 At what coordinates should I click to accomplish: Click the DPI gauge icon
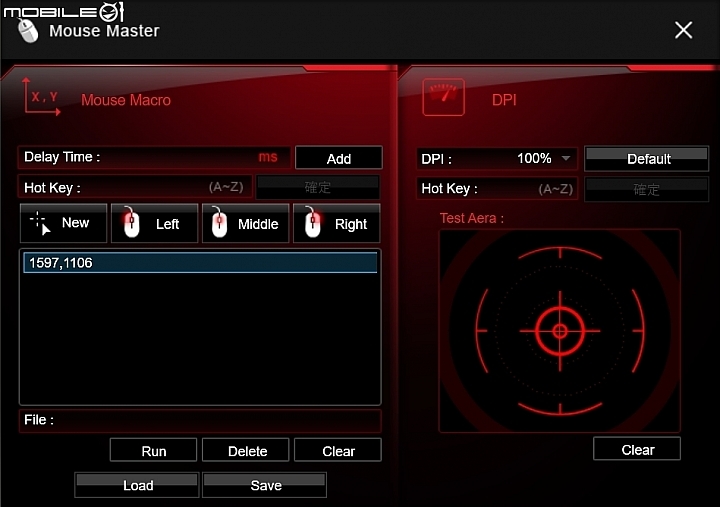click(443, 97)
